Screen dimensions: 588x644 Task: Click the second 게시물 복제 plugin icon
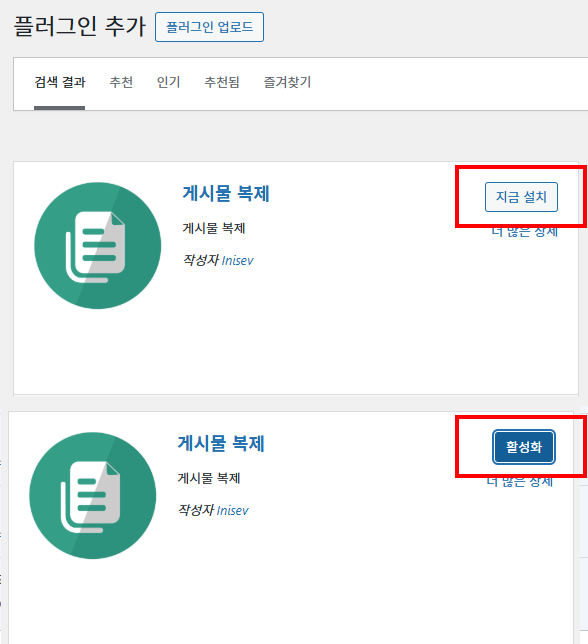click(93, 495)
